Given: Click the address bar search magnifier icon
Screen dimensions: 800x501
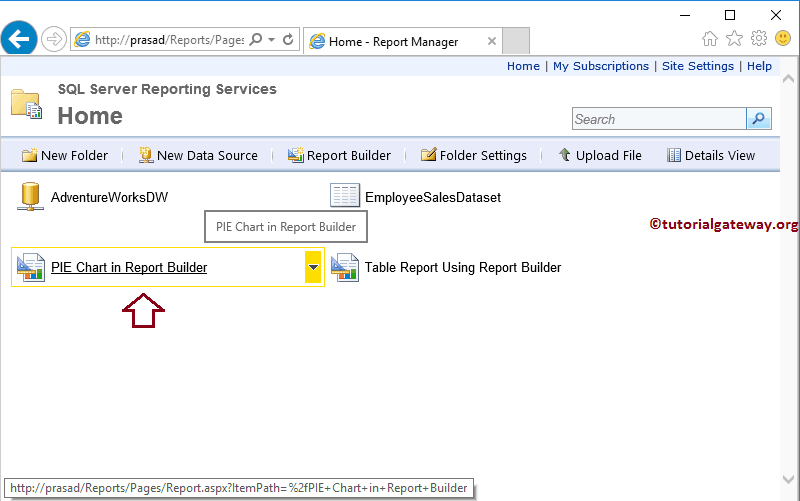Looking at the screenshot, I should [x=256, y=39].
